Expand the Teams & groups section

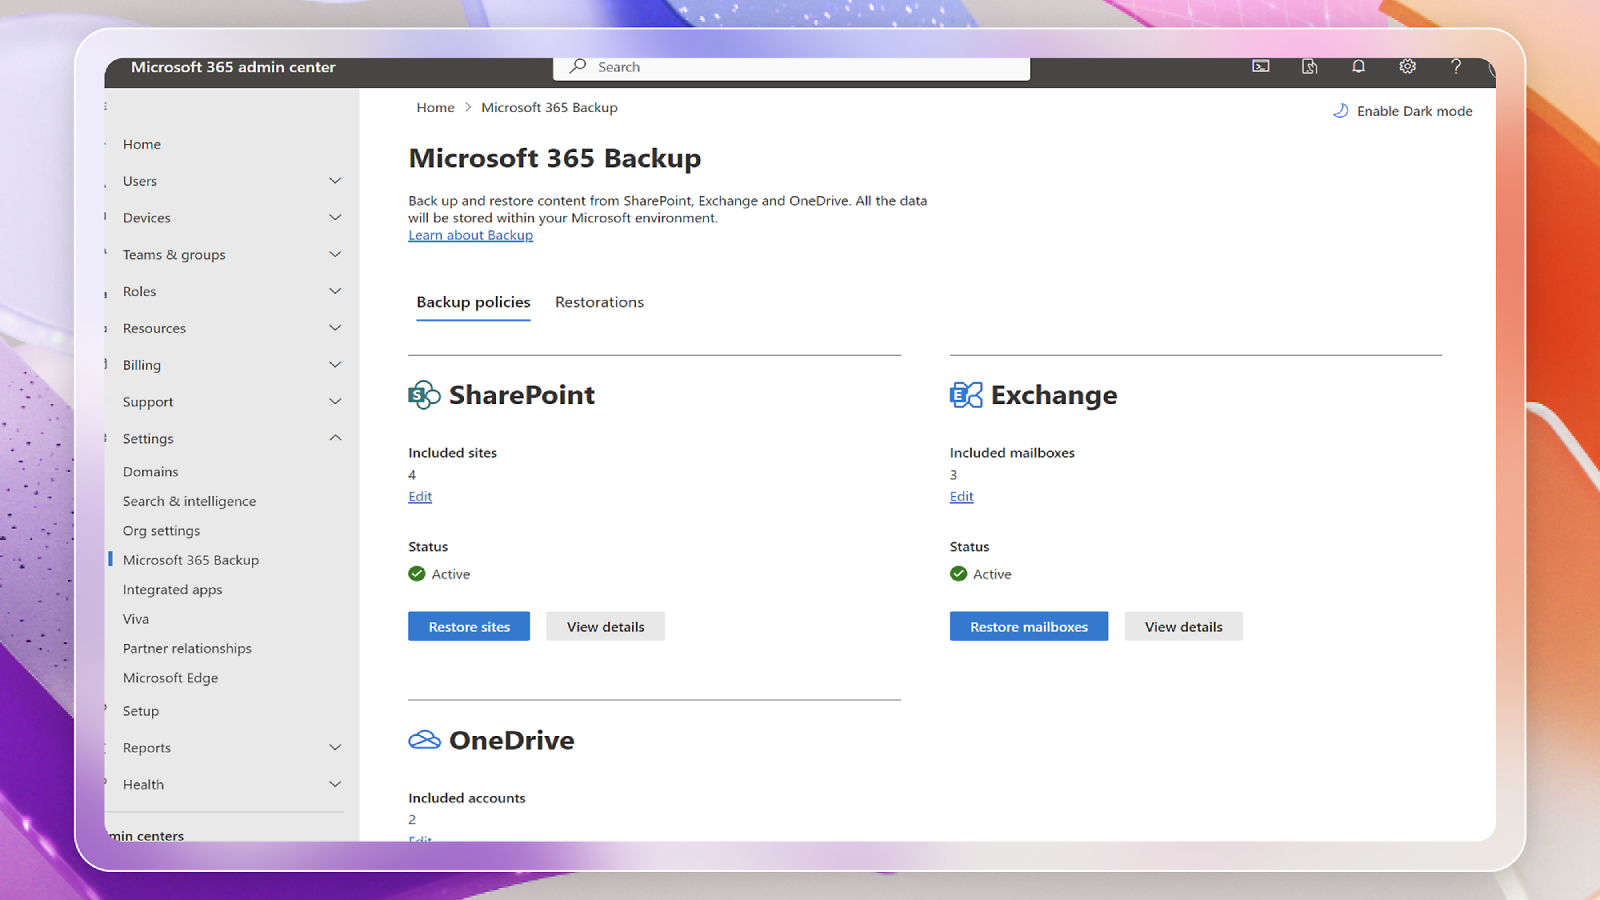click(x=335, y=255)
